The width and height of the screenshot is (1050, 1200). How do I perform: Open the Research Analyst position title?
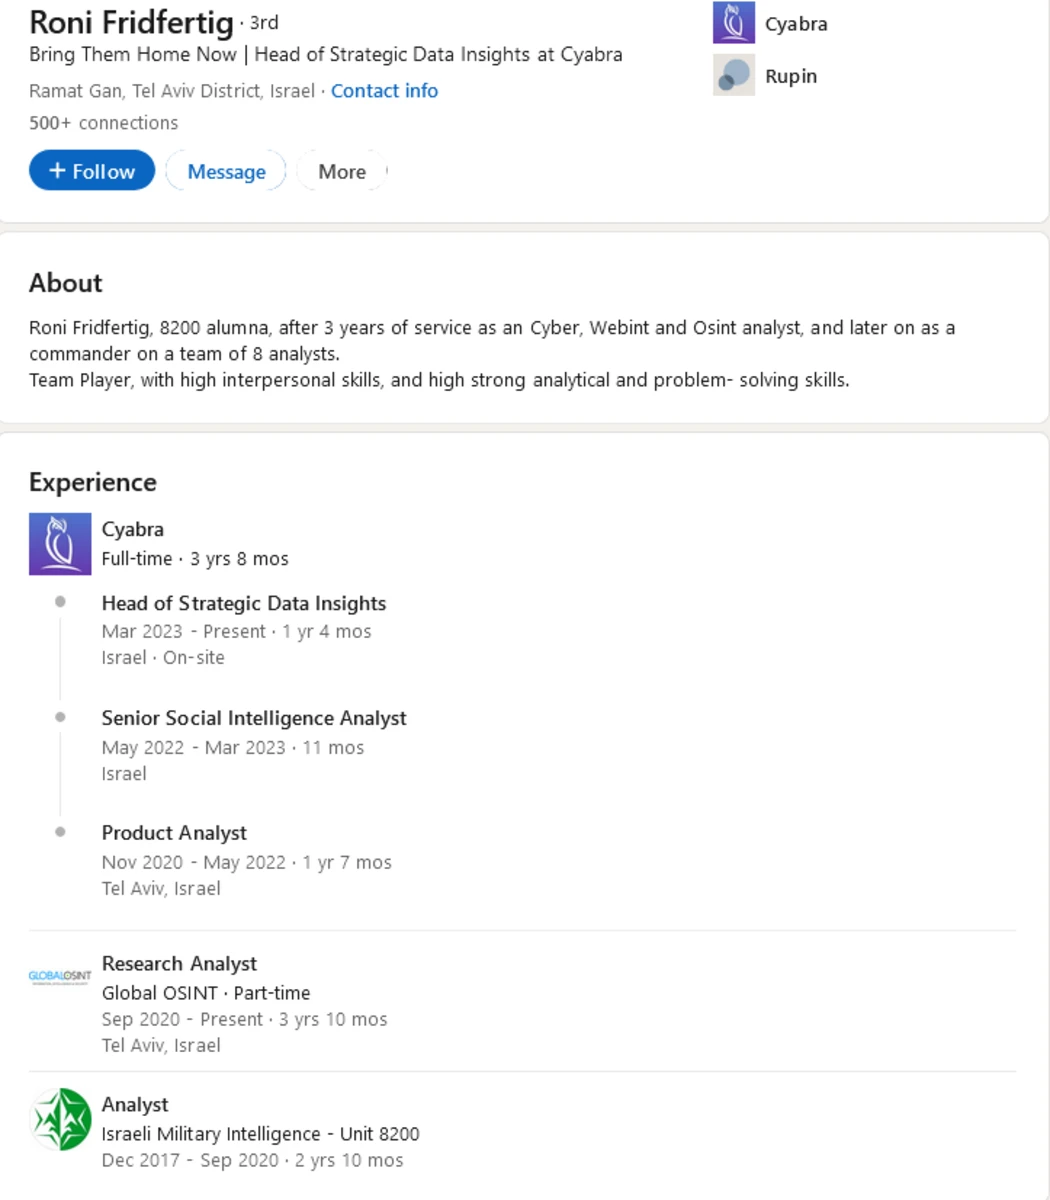(179, 964)
